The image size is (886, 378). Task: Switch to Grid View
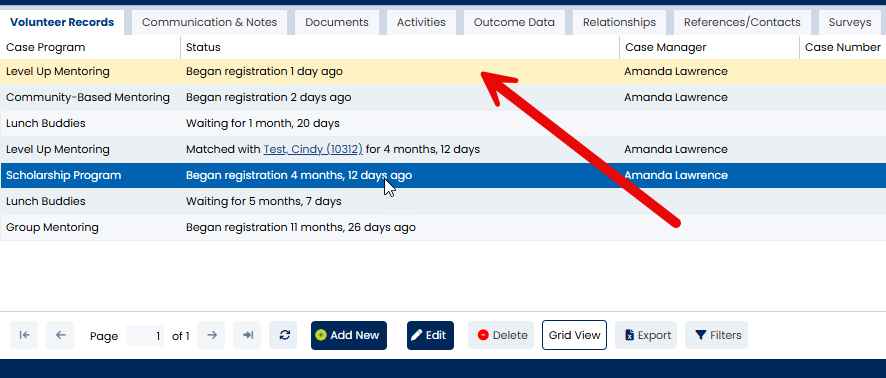click(574, 335)
